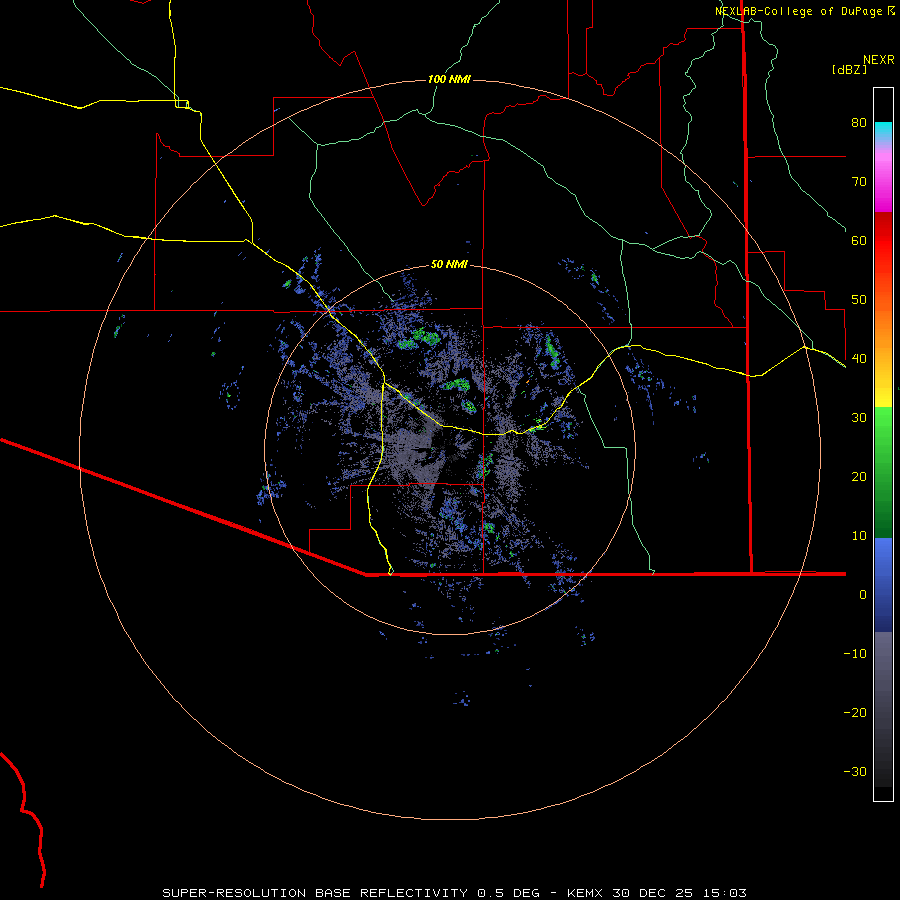The image size is (900, 900).
Task: Click the -20 value on reflectivity scale
Action: pos(855,713)
